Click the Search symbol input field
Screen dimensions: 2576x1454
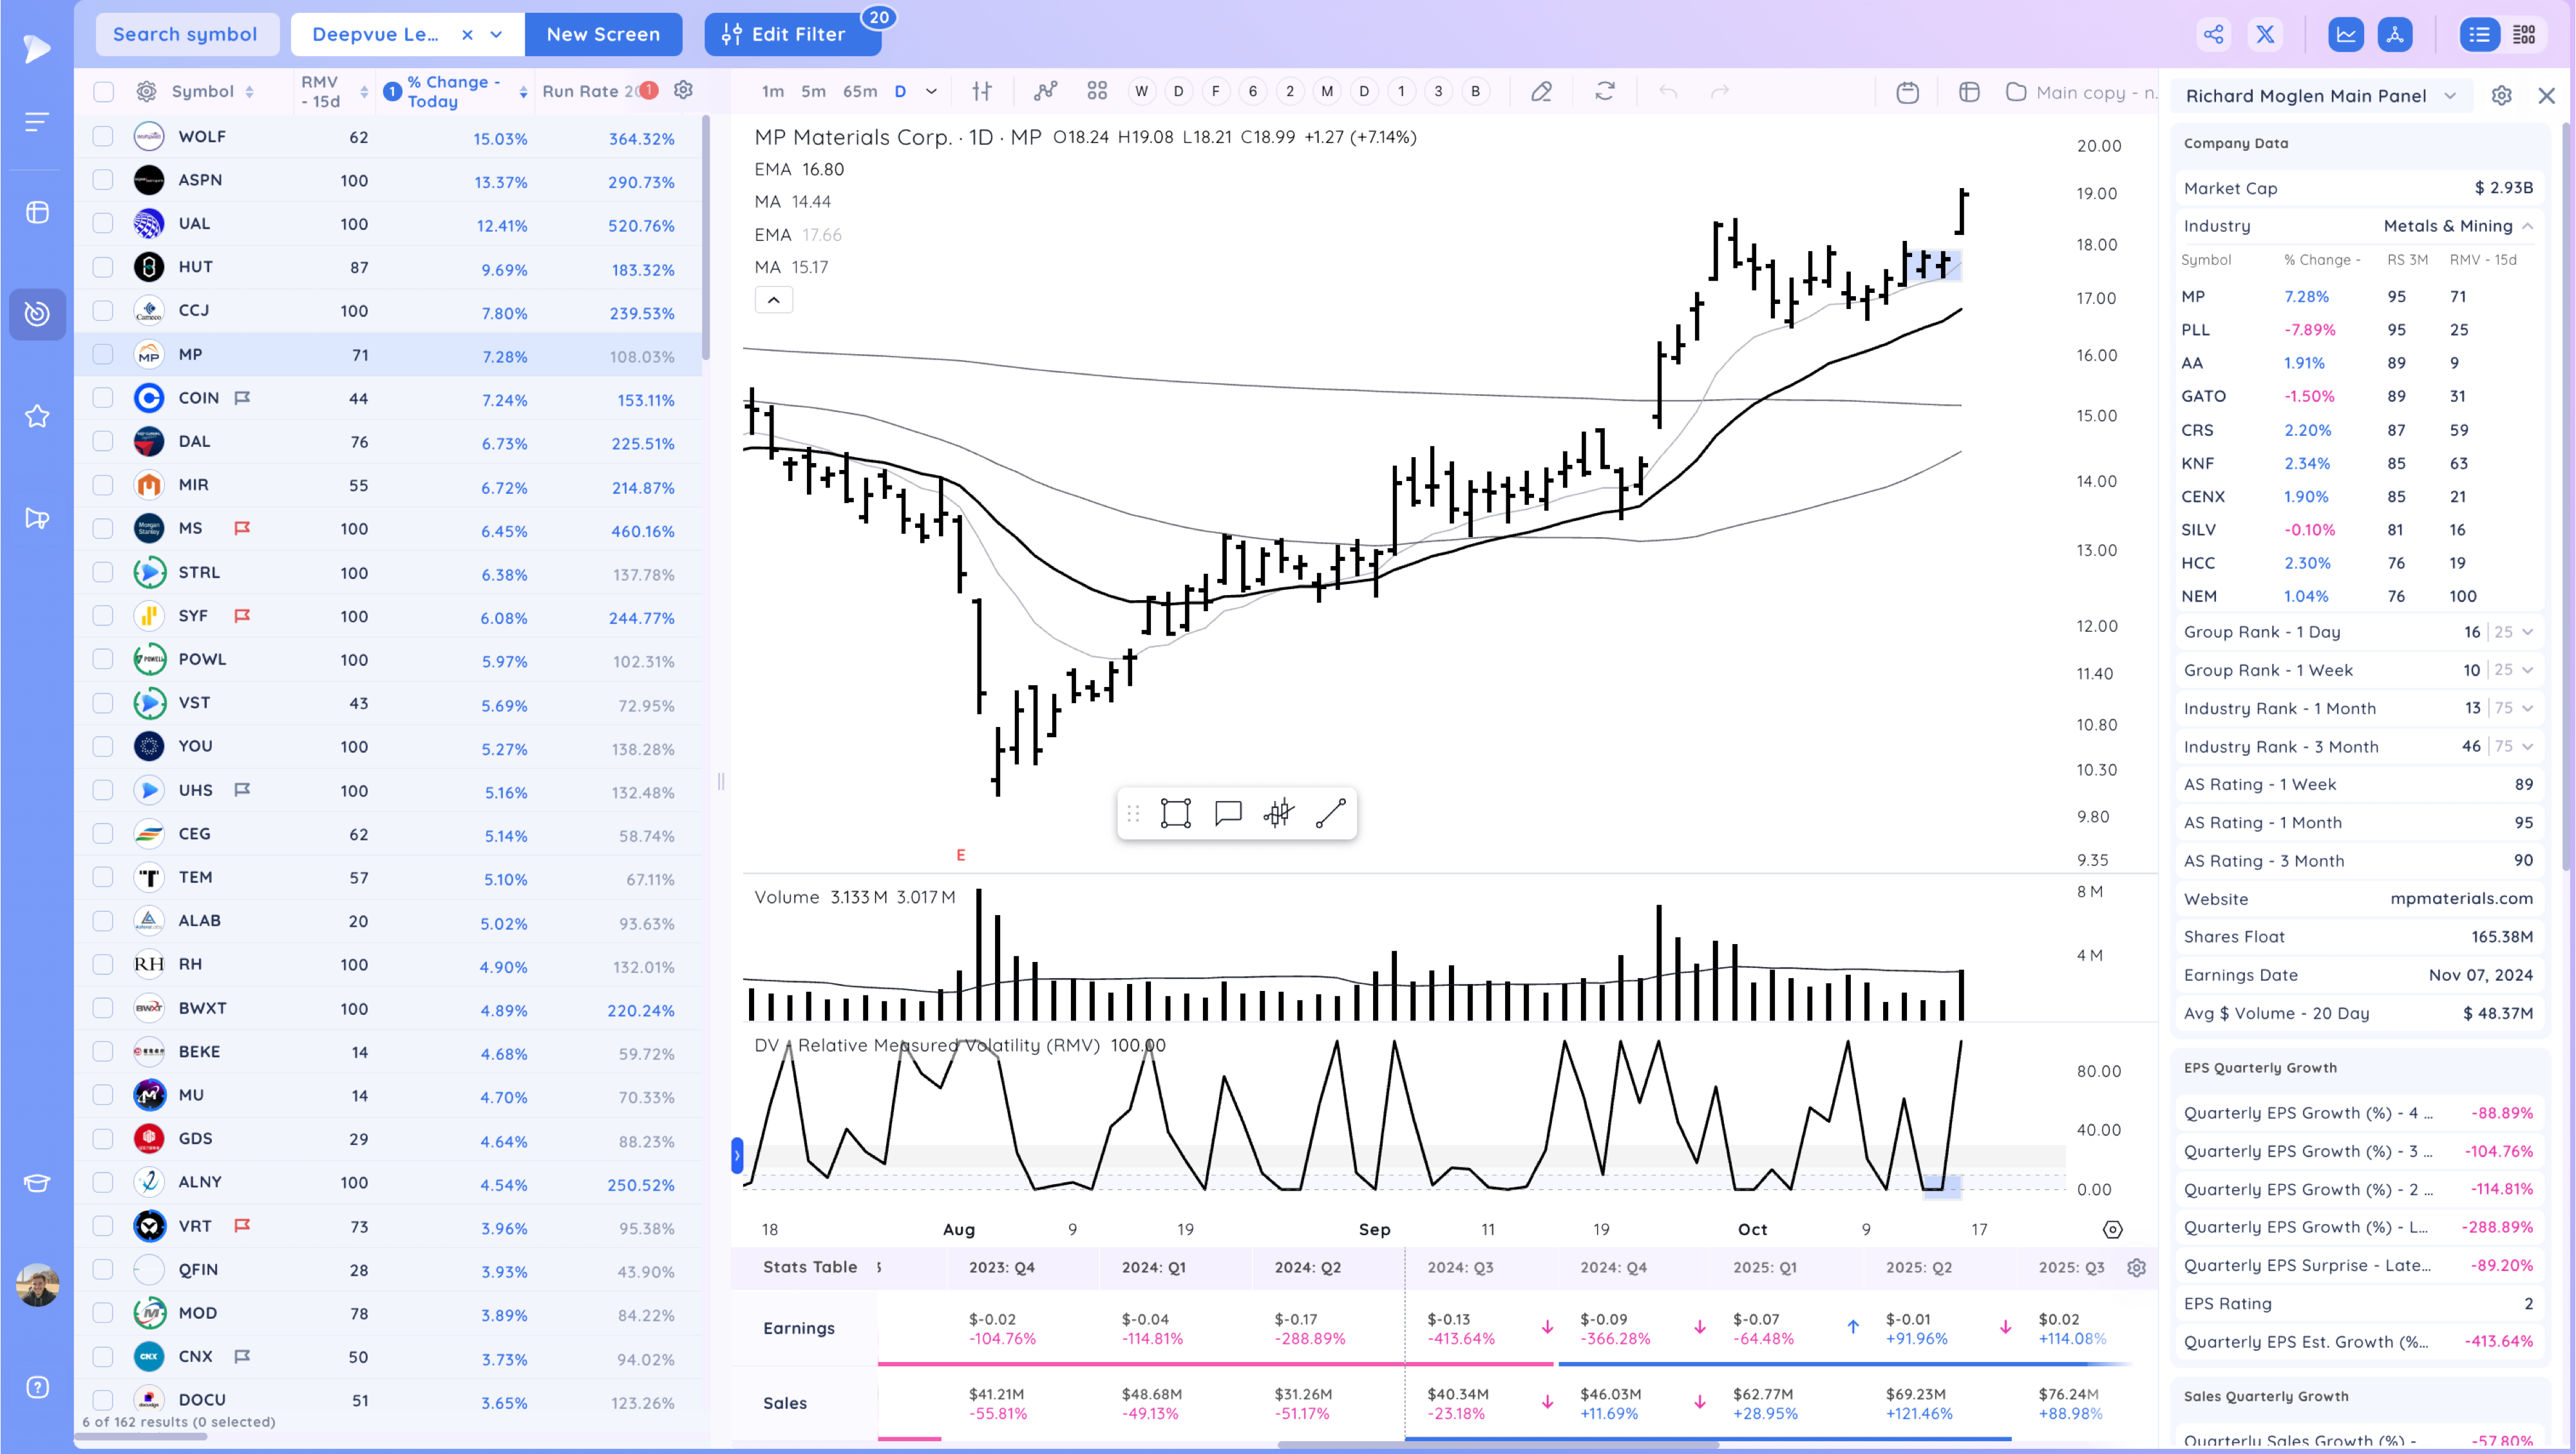pyautogui.click(x=185, y=34)
